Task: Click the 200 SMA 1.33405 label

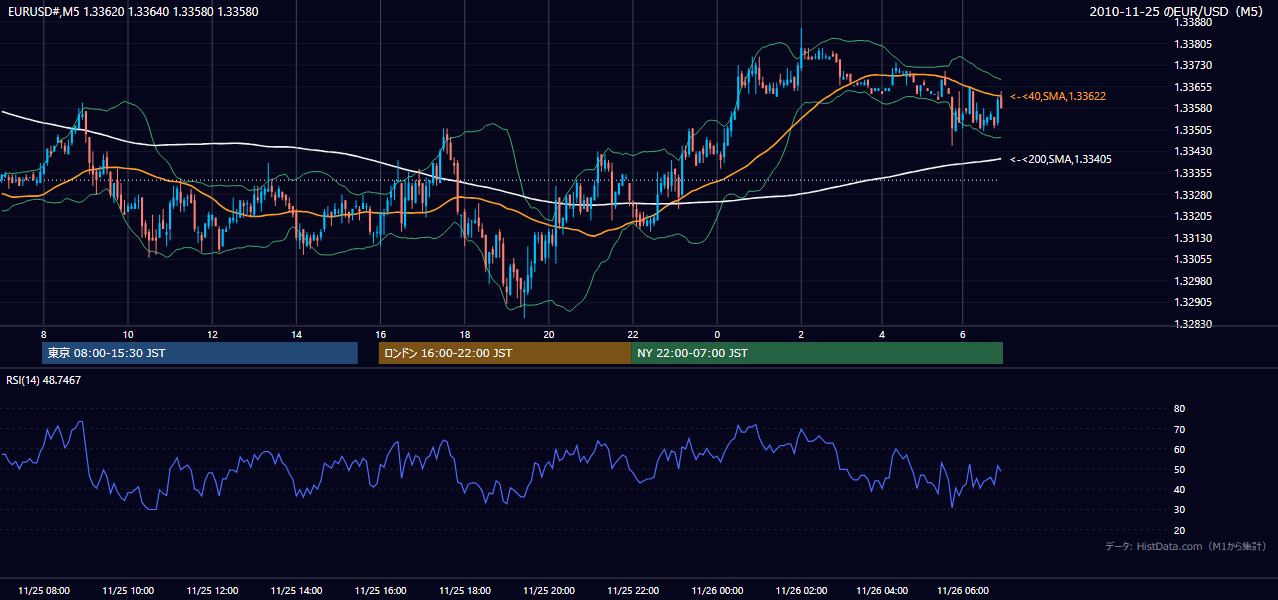Action: pos(1060,159)
